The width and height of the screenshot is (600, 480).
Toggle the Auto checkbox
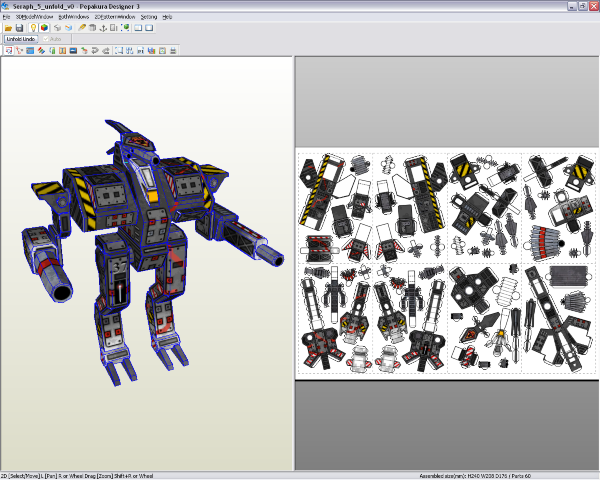coord(52,39)
